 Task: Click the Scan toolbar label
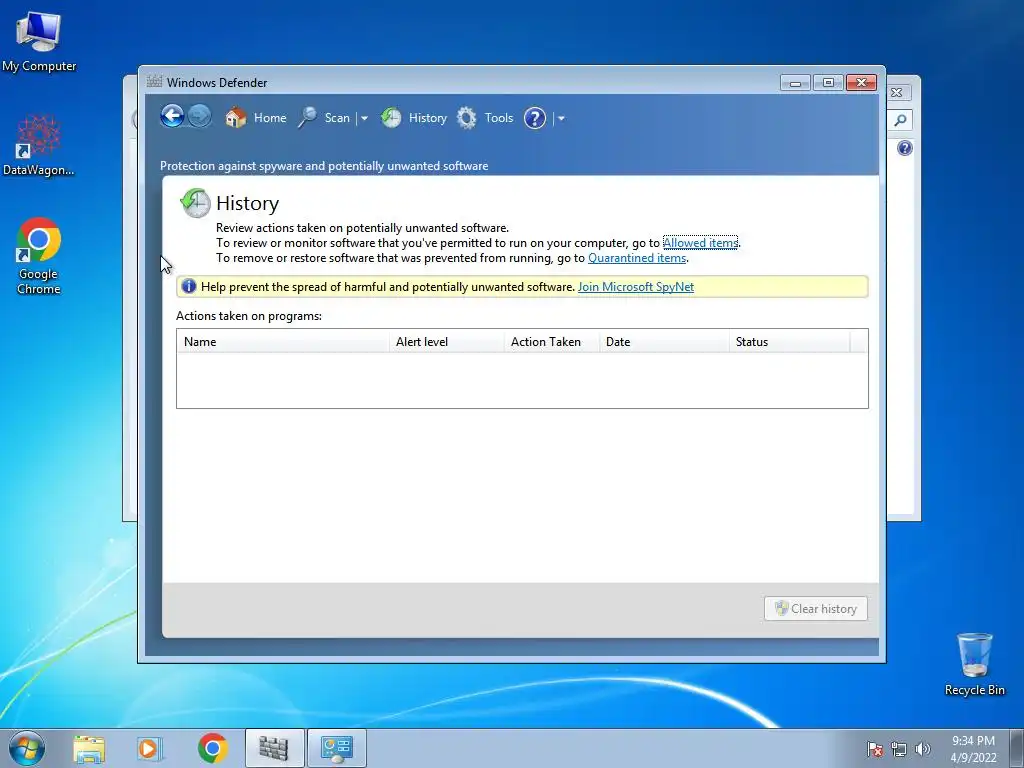click(x=337, y=118)
